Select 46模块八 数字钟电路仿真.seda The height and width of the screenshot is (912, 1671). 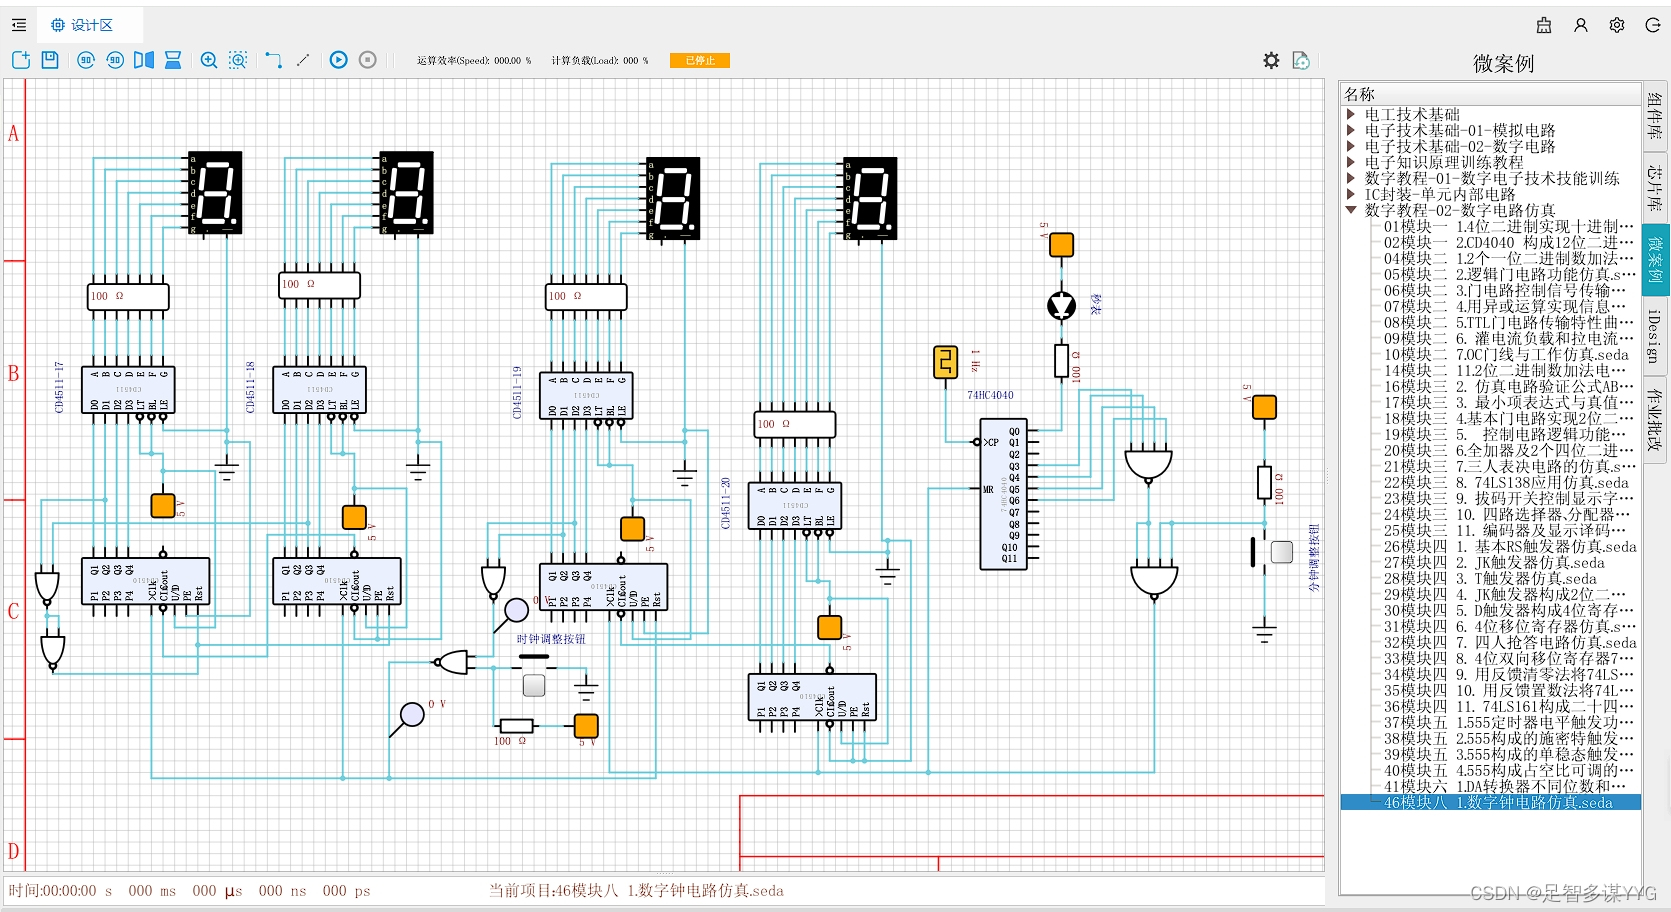click(1490, 802)
